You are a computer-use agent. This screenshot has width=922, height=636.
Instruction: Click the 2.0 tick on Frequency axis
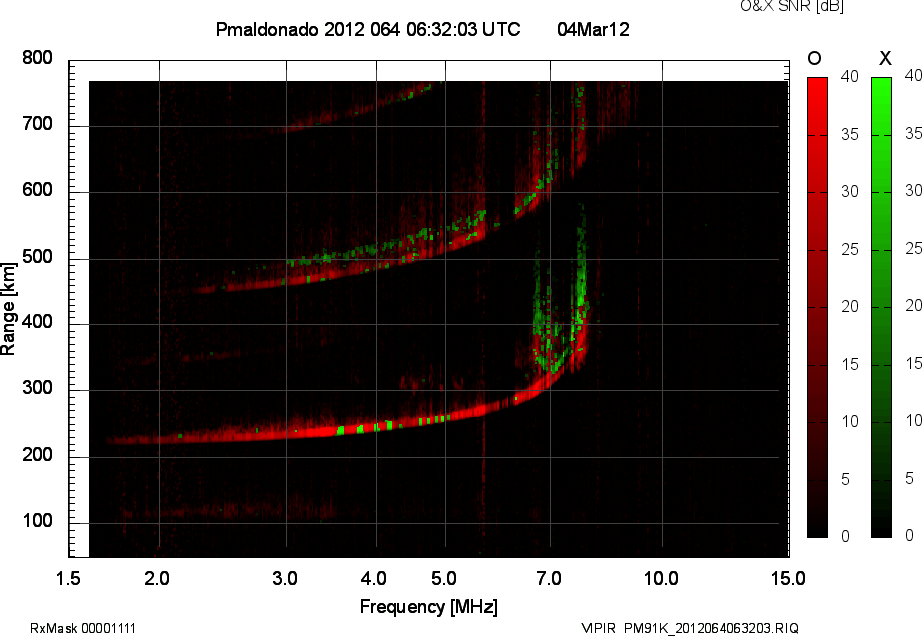coord(157,579)
